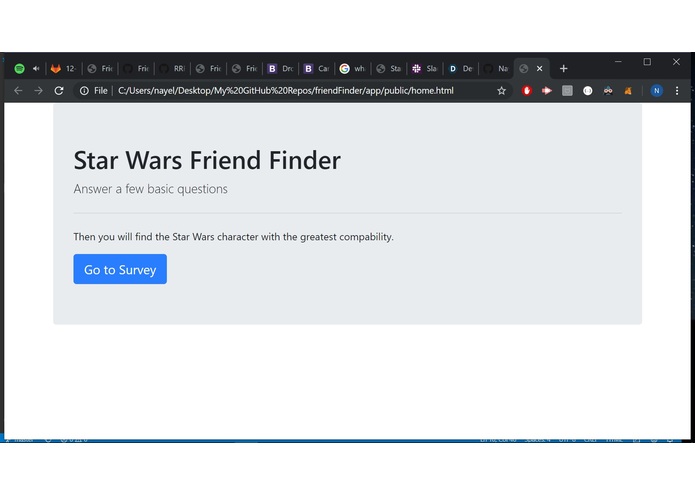The height and width of the screenshot is (494, 695).
Task: Switch to the GitHub RR tab
Action: pyautogui.click(x=172, y=69)
